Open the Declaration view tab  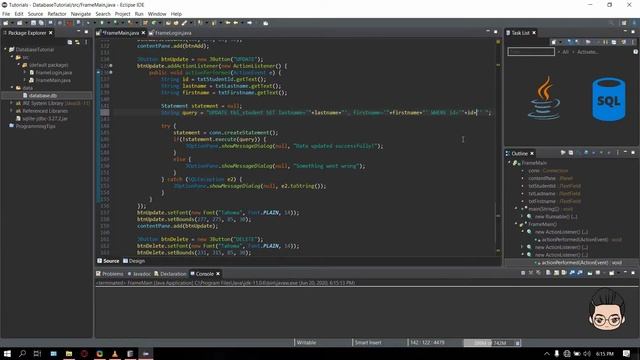[170, 274]
